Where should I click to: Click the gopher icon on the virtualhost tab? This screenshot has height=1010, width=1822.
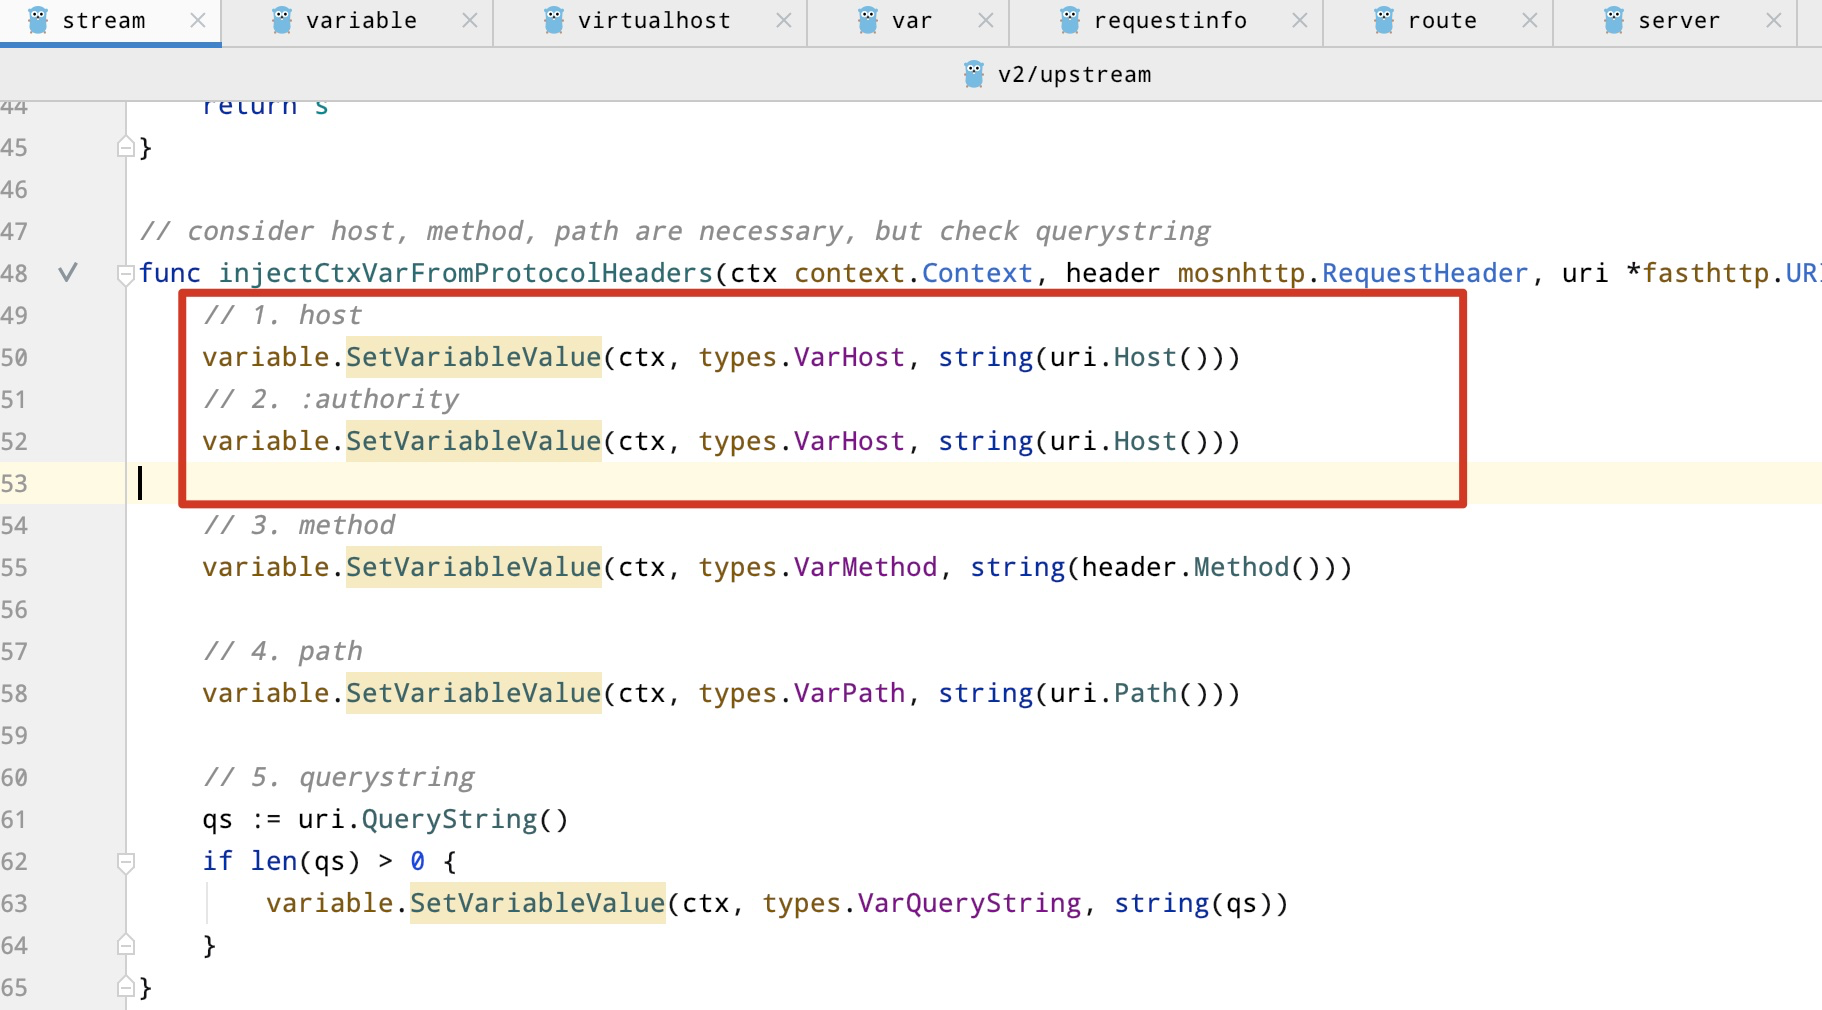pyautogui.click(x=552, y=20)
